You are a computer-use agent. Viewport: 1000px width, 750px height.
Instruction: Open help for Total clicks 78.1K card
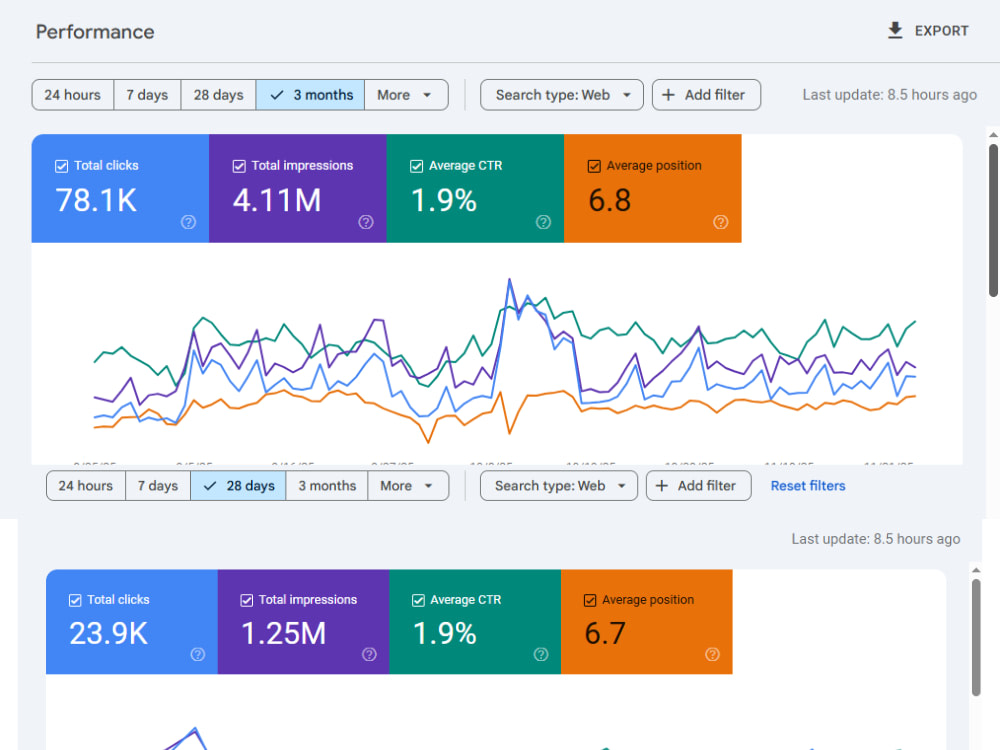(188, 222)
